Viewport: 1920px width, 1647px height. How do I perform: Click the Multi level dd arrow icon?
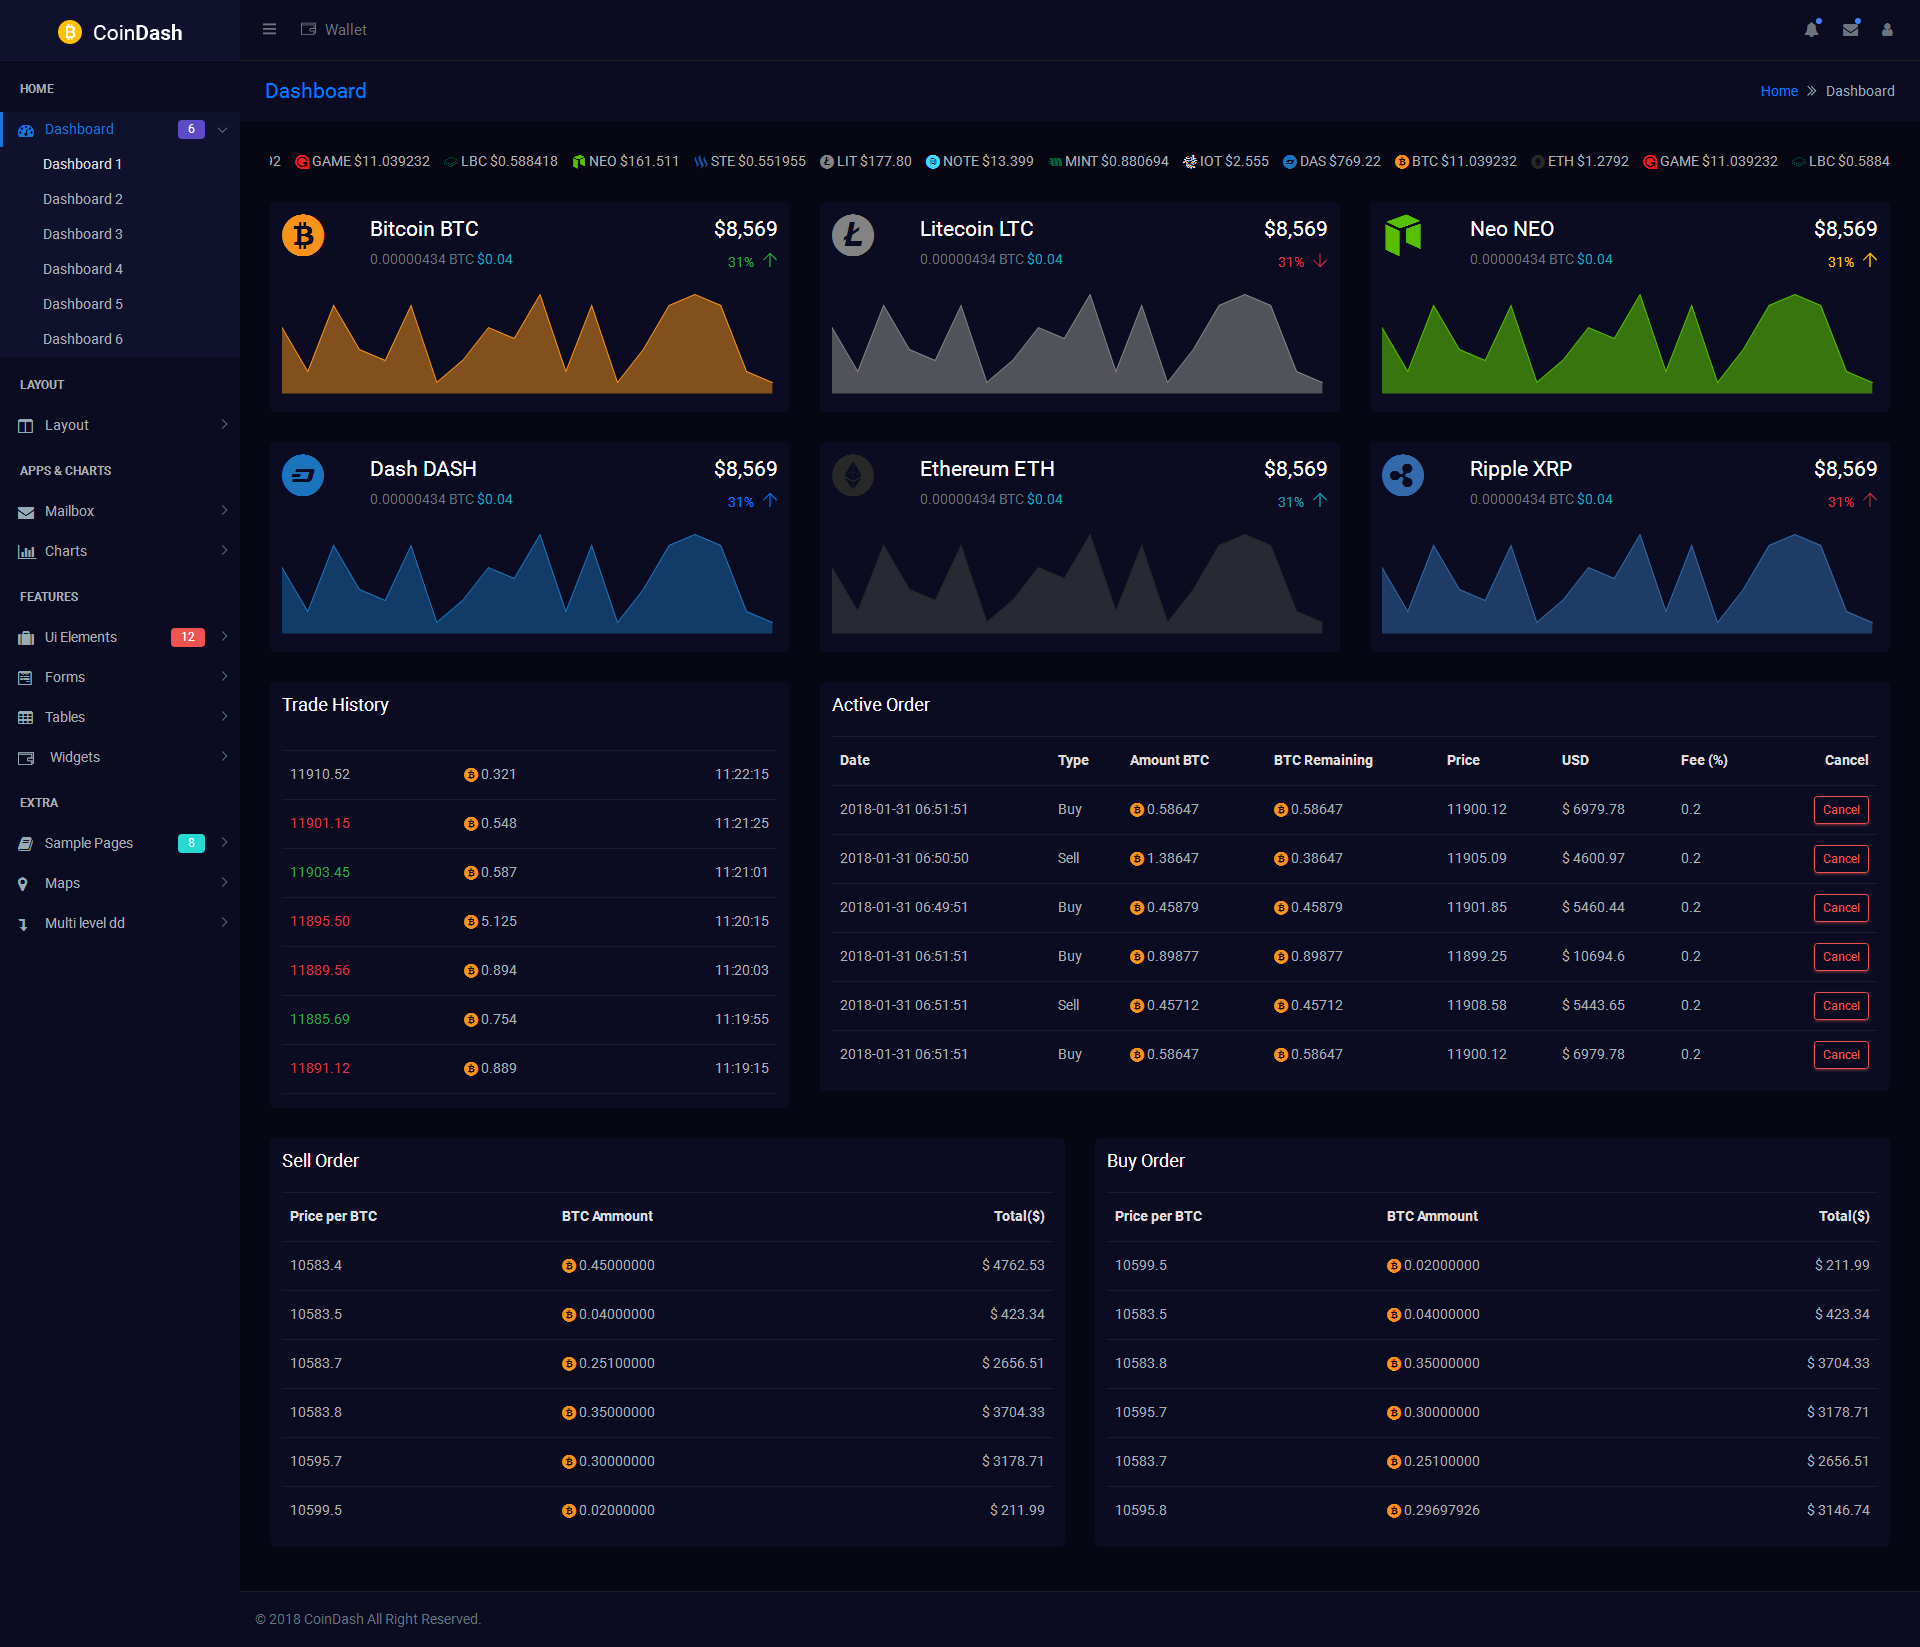coord(23,925)
